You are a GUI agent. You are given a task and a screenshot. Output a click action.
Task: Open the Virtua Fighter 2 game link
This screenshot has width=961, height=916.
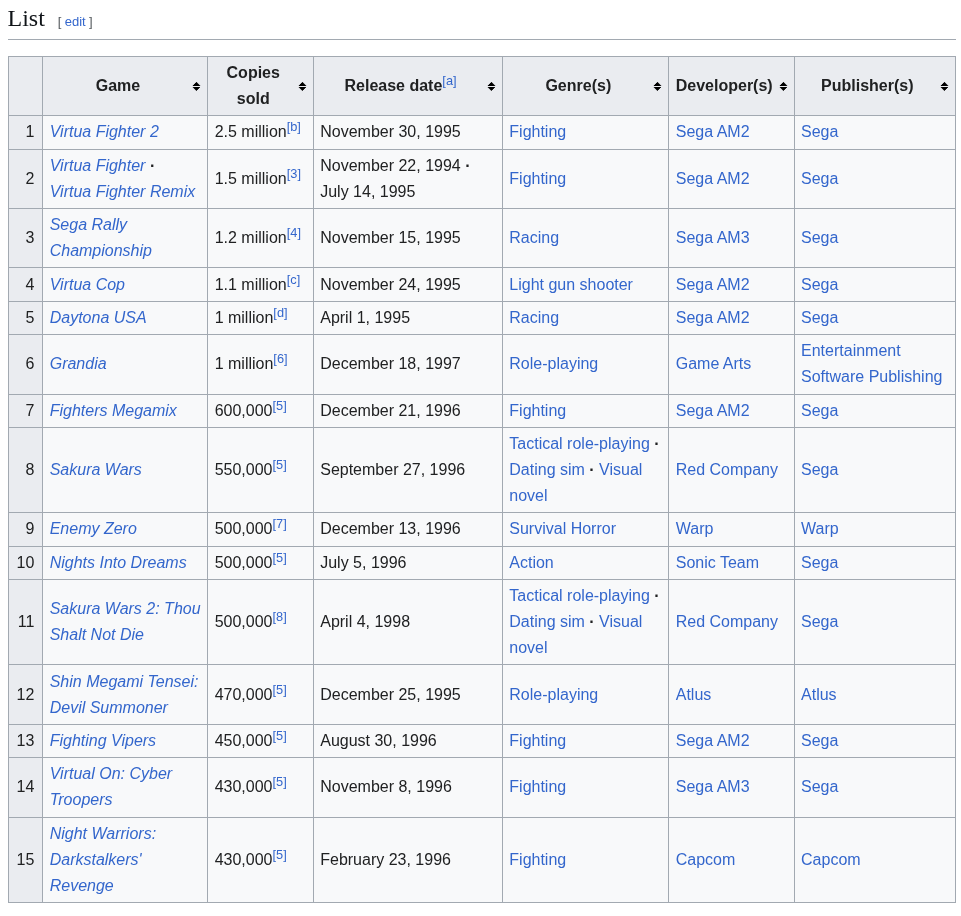(x=104, y=132)
